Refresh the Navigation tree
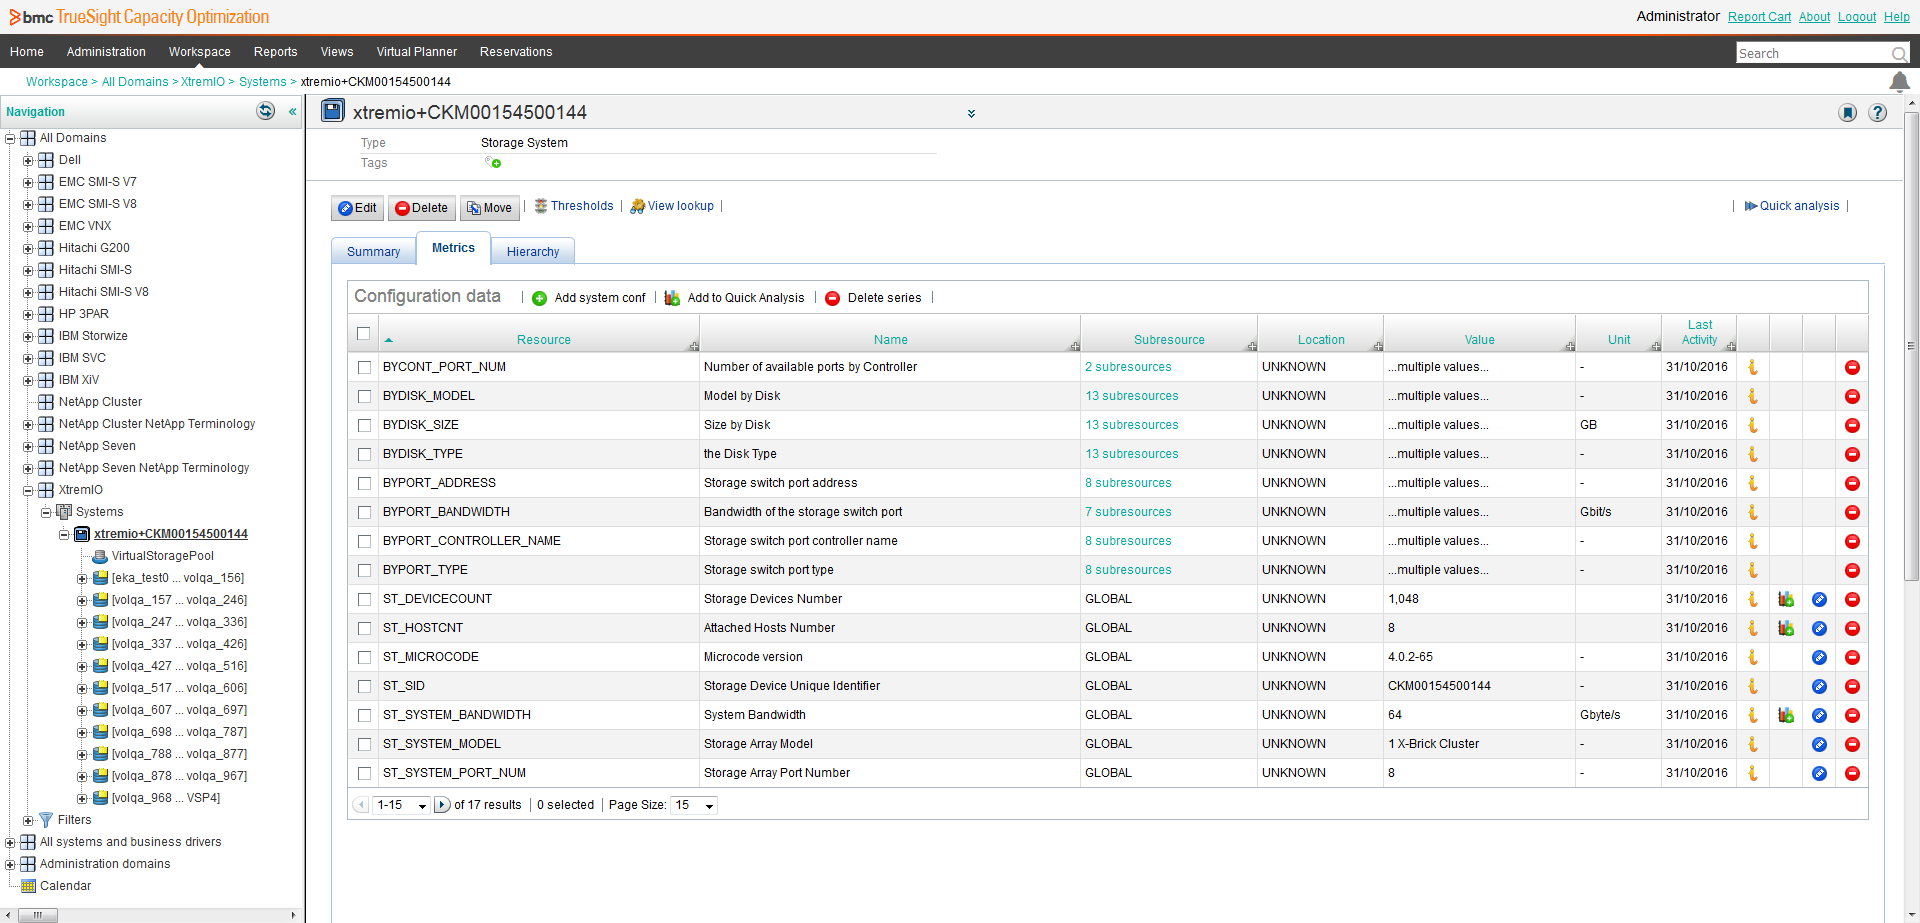1920x923 pixels. pyautogui.click(x=266, y=111)
